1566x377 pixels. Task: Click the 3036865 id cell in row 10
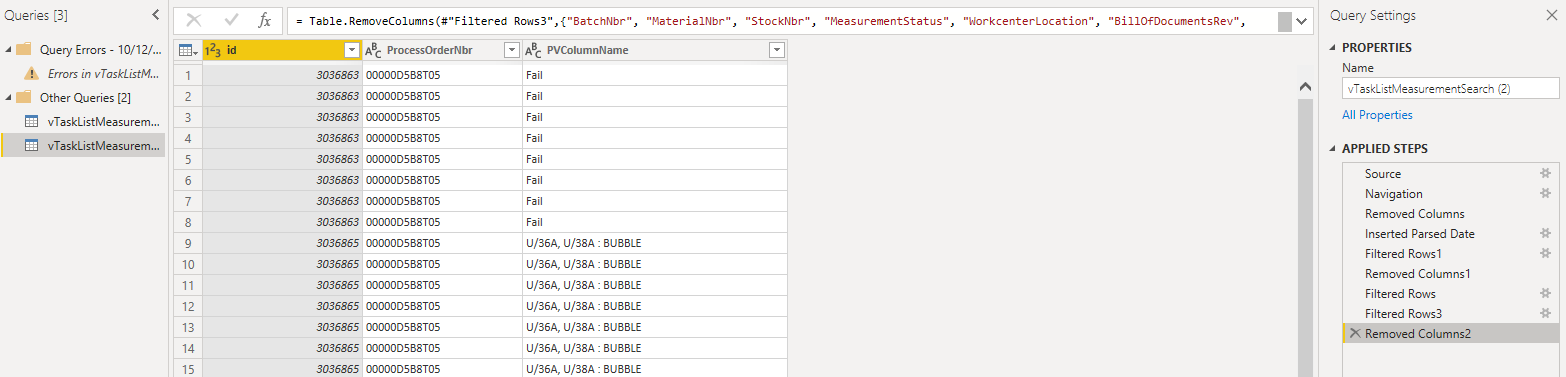point(282,263)
